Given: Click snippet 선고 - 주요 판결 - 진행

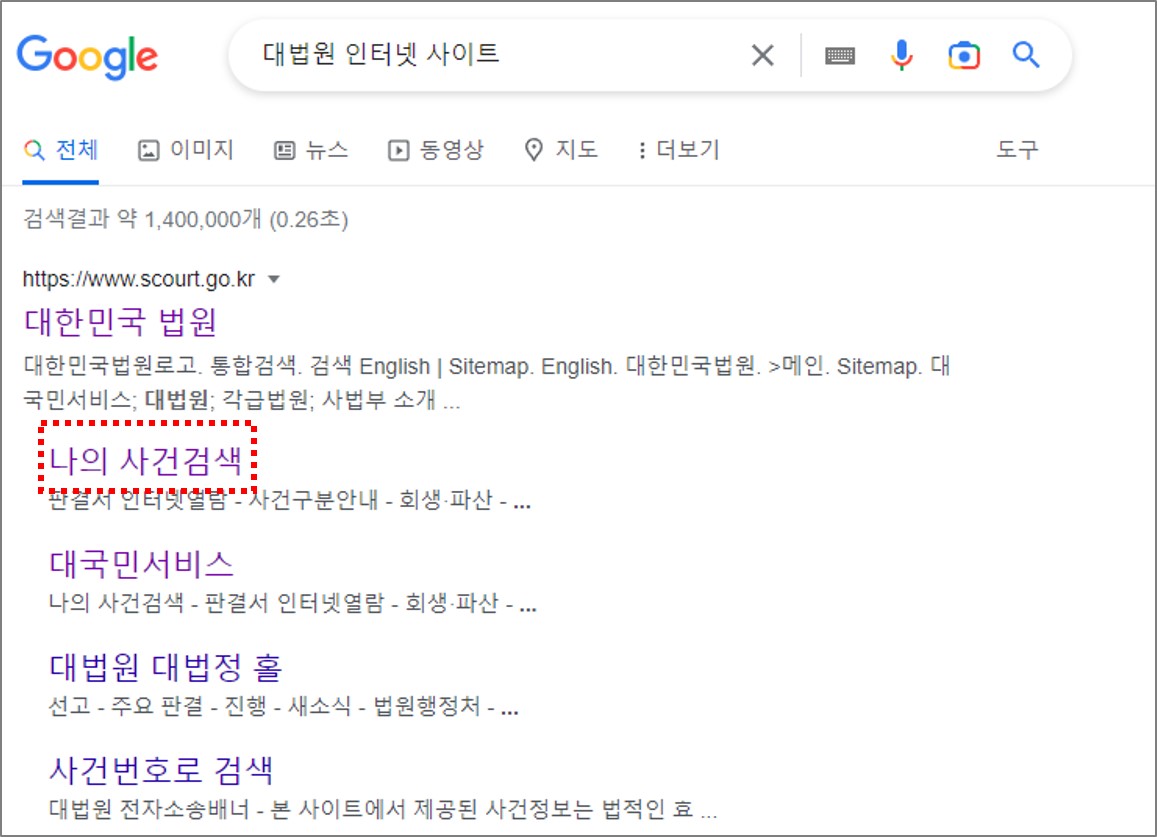Looking at the screenshot, I should 283,707.
